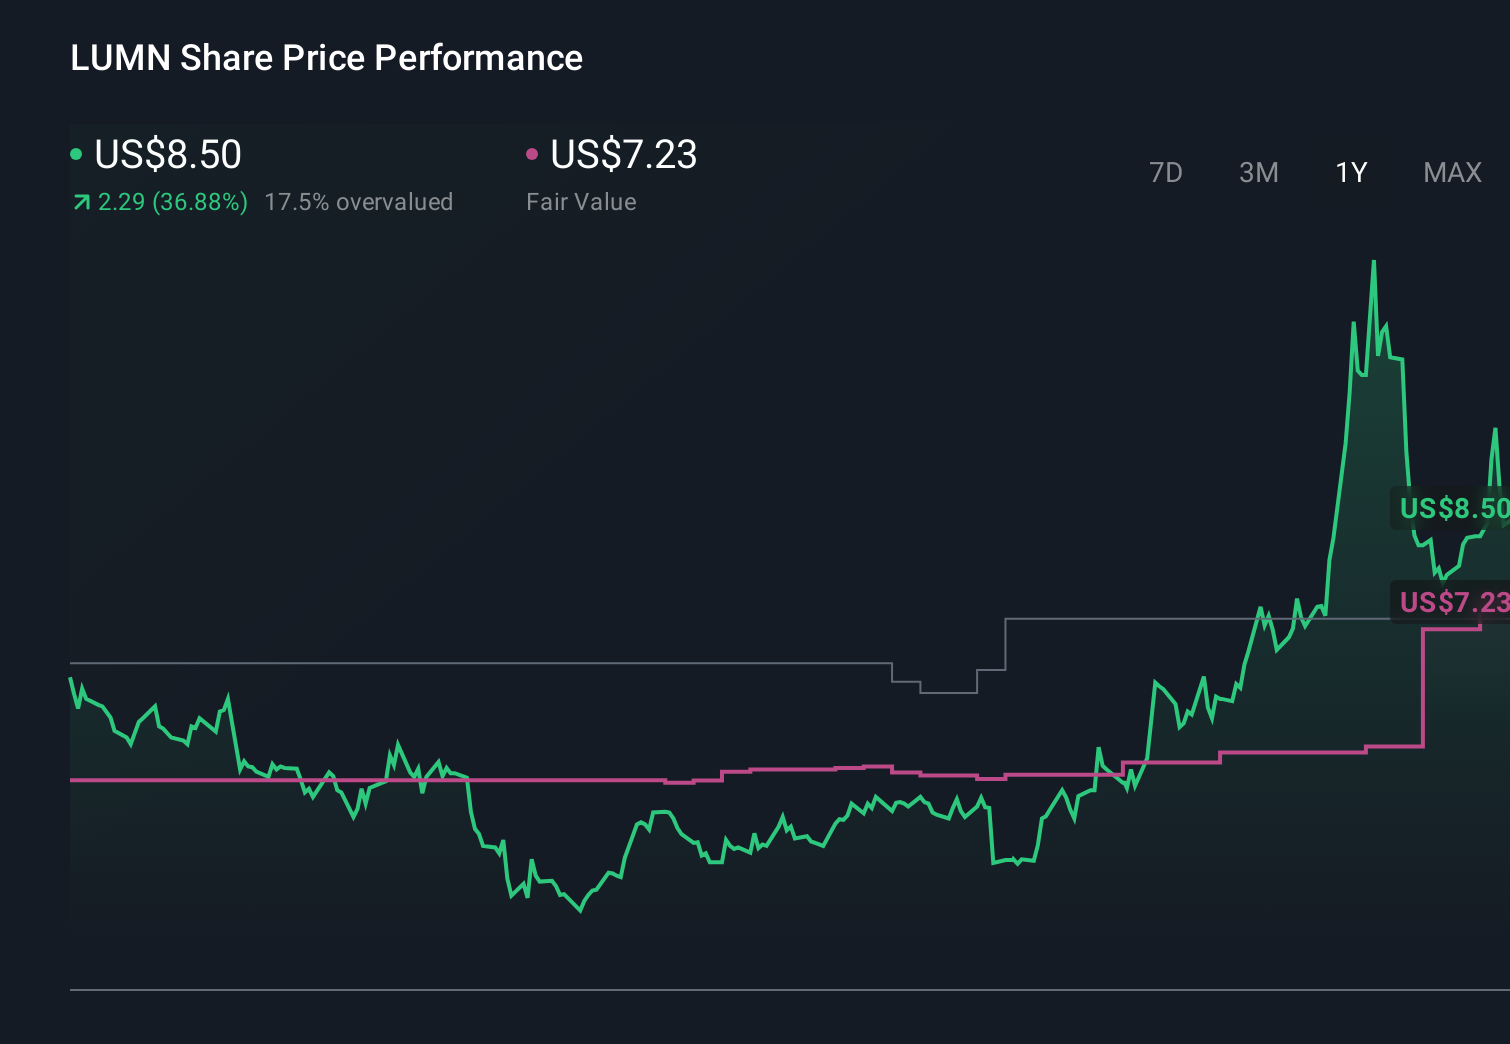Select the US$8.50 price badge on chart
1510x1044 pixels.
tap(1452, 508)
